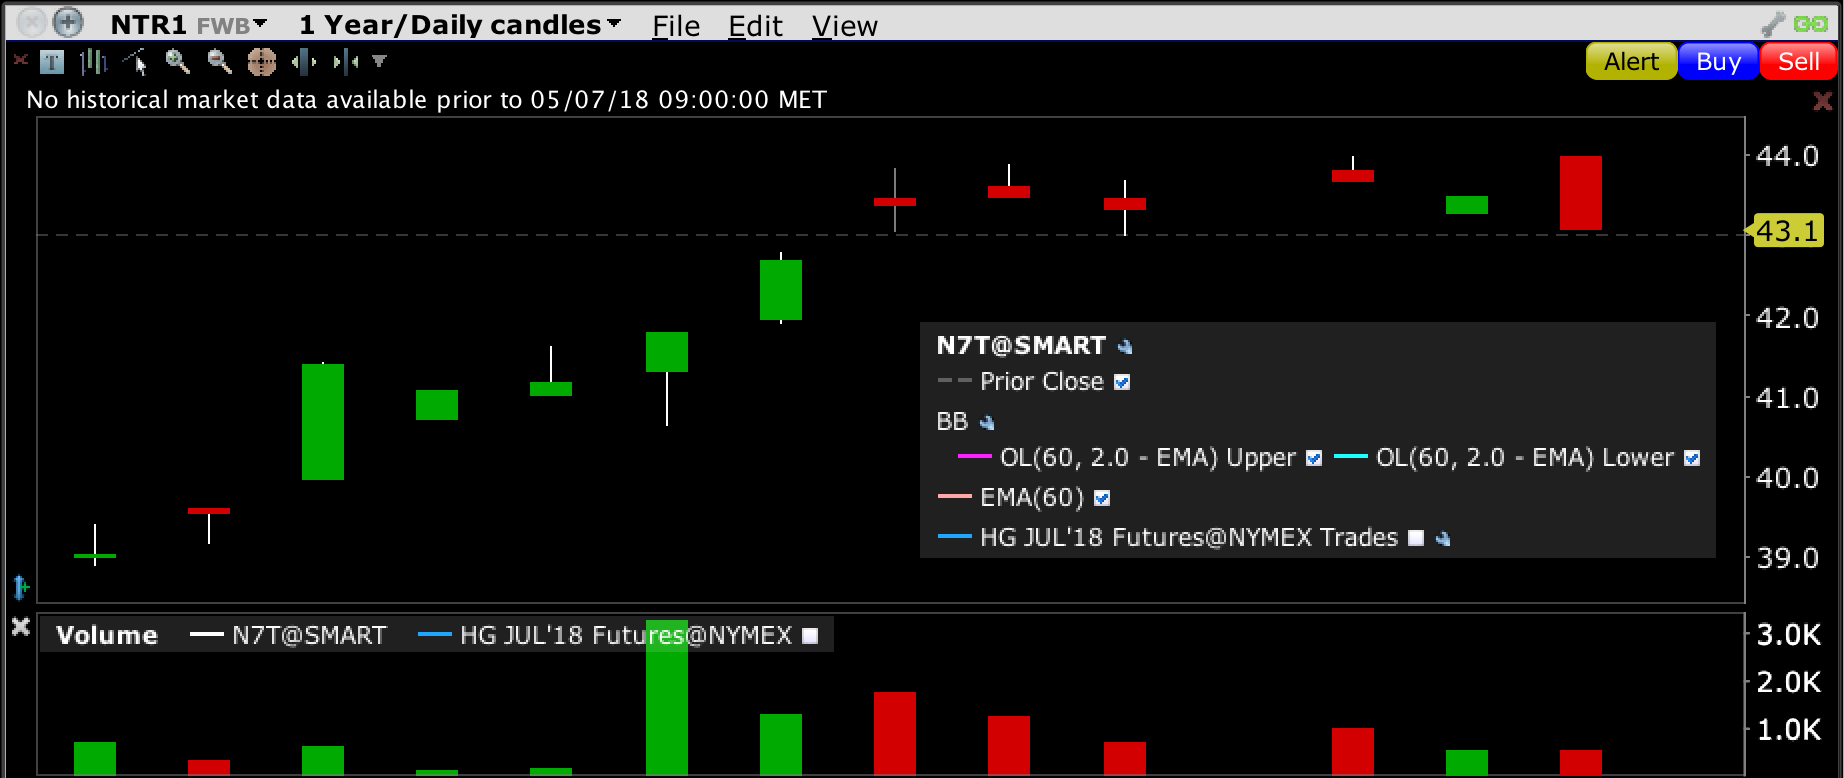Dismiss the no historical data message
This screenshot has width=1844, height=778.
tap(1822, 100)
